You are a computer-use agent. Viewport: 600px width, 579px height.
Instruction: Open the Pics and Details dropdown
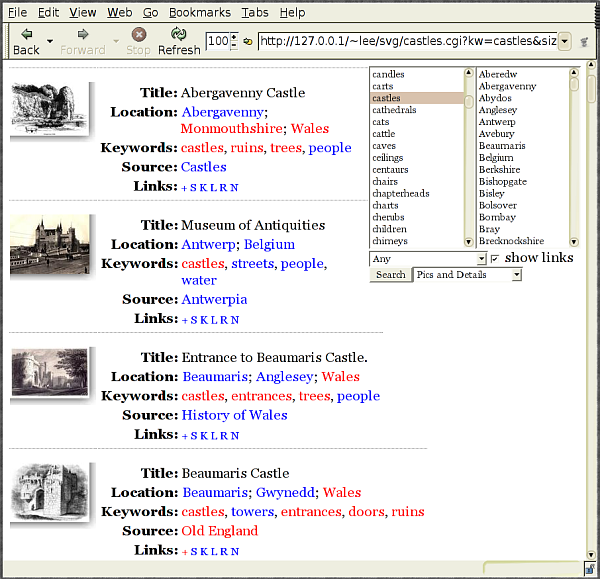[467, 275]
